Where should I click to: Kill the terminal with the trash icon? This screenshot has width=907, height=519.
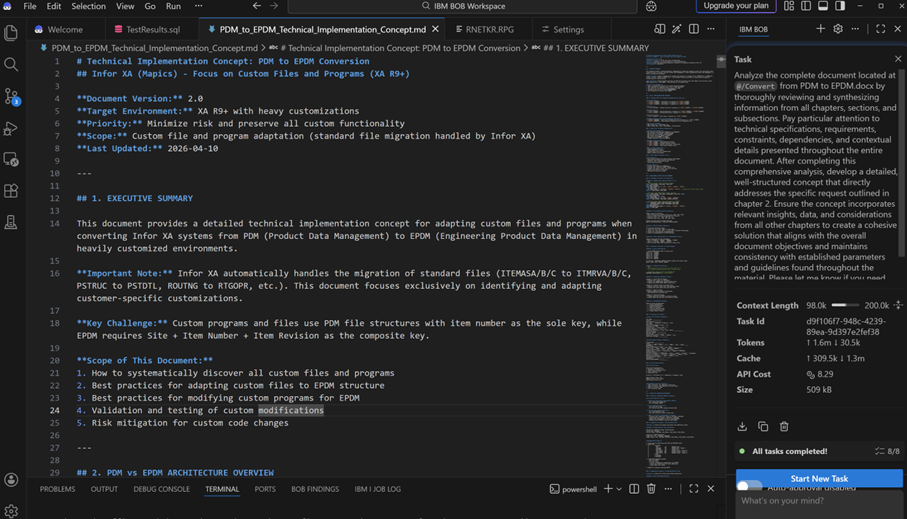651,489
